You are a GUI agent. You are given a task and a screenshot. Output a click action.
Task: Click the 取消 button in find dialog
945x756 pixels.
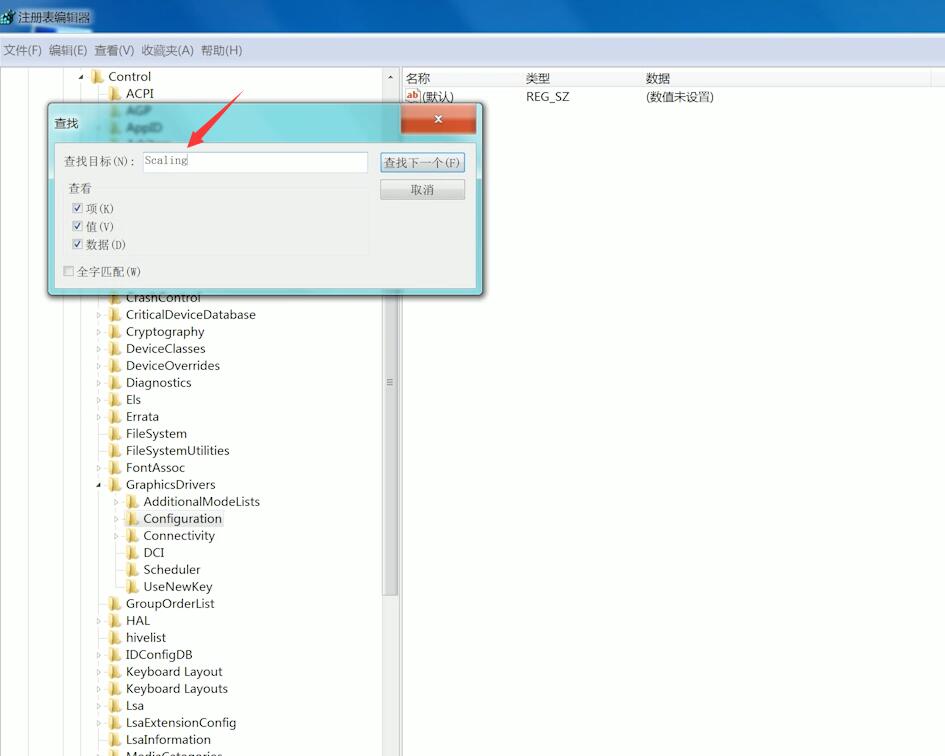pos(422,190)
